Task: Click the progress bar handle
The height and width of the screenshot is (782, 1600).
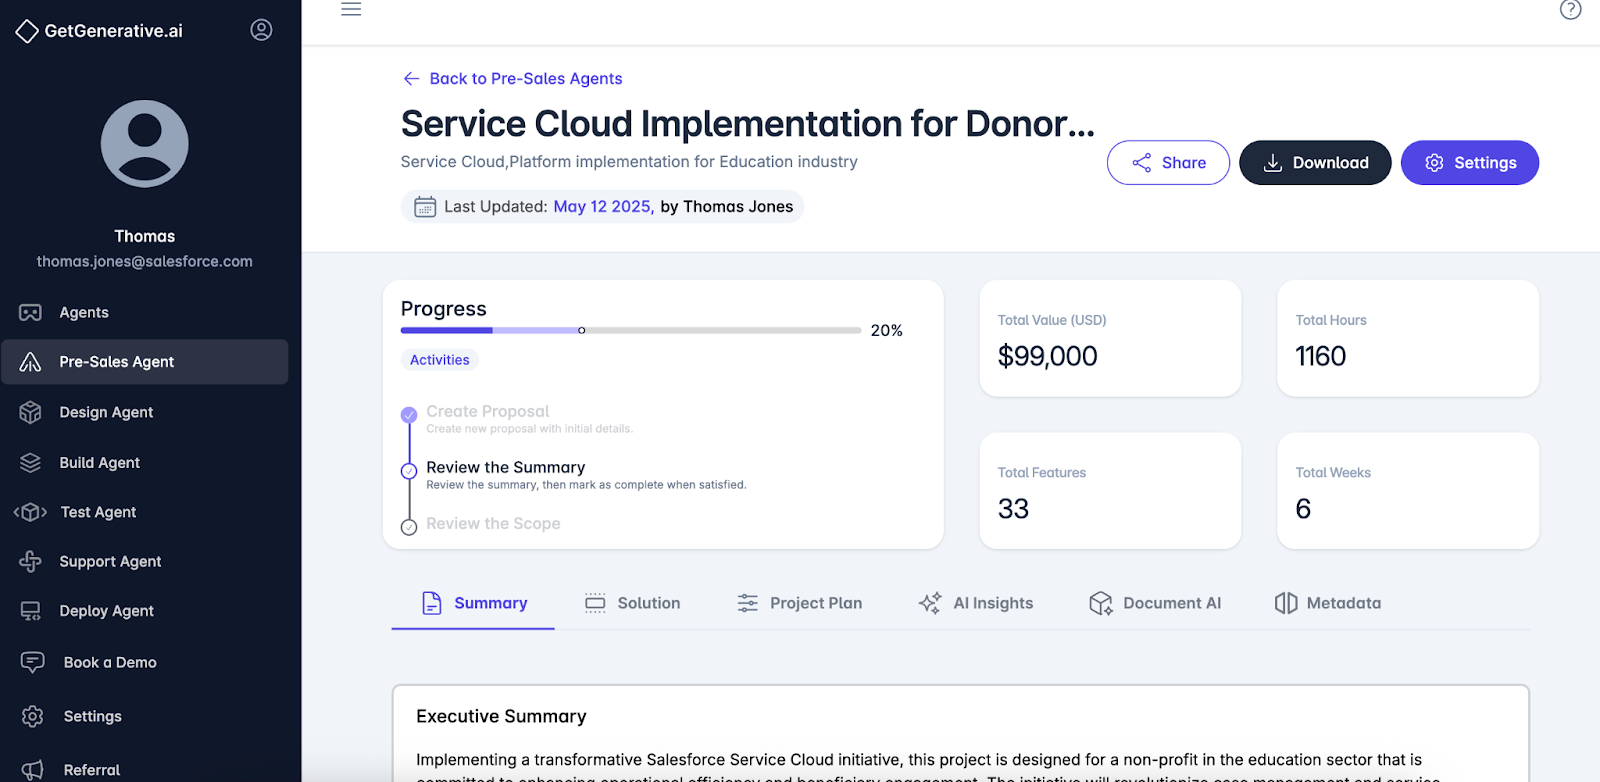Action: click(582, 330)
